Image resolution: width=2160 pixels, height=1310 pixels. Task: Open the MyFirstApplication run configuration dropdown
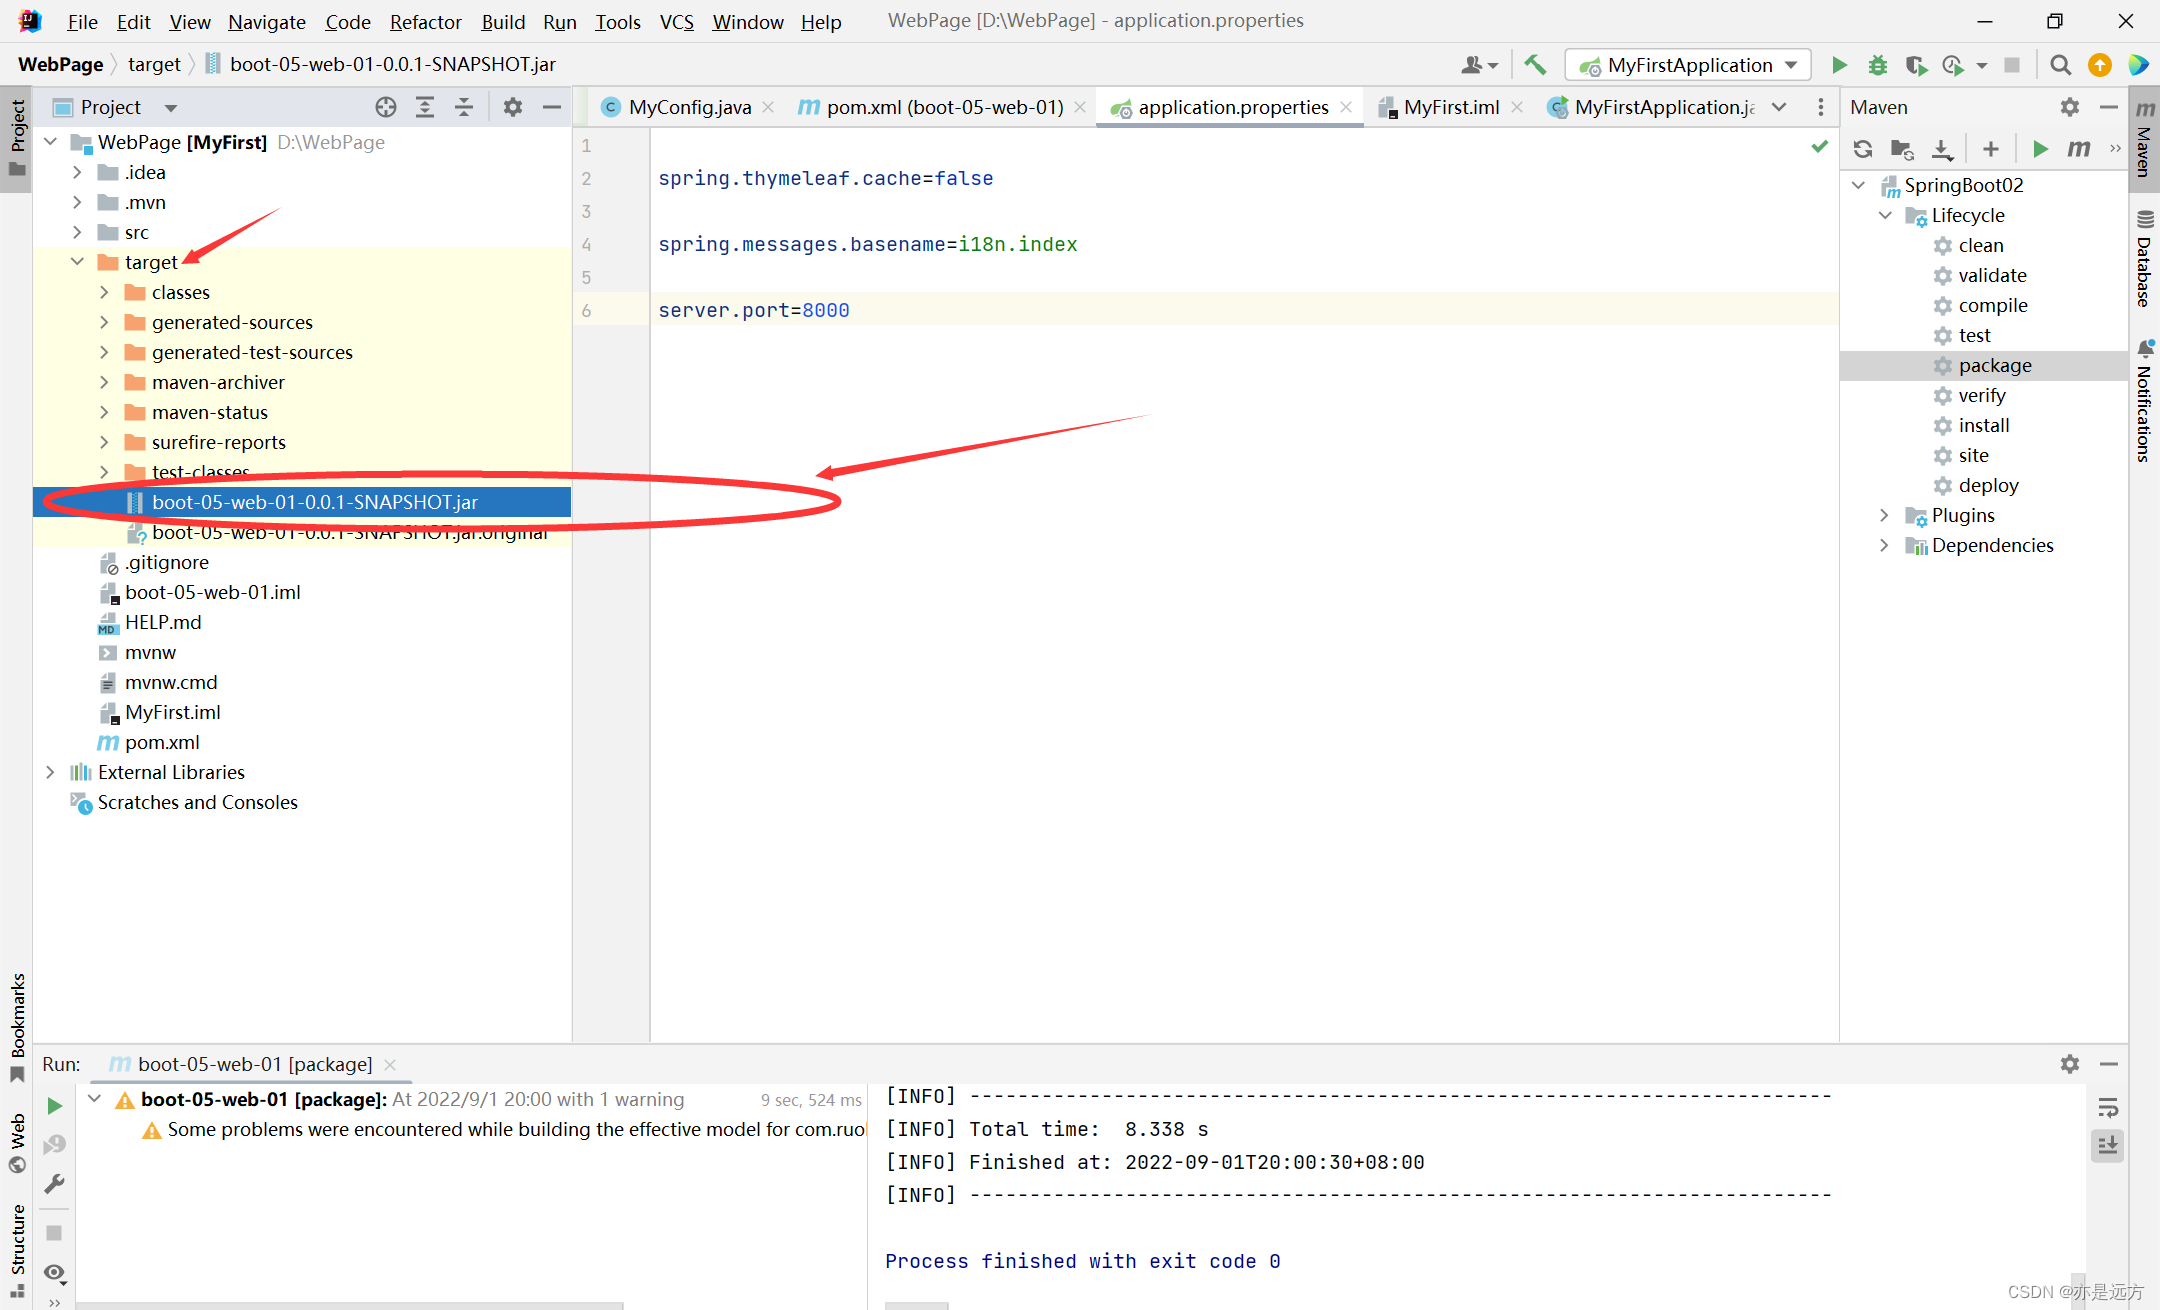tap(1689, 65)
